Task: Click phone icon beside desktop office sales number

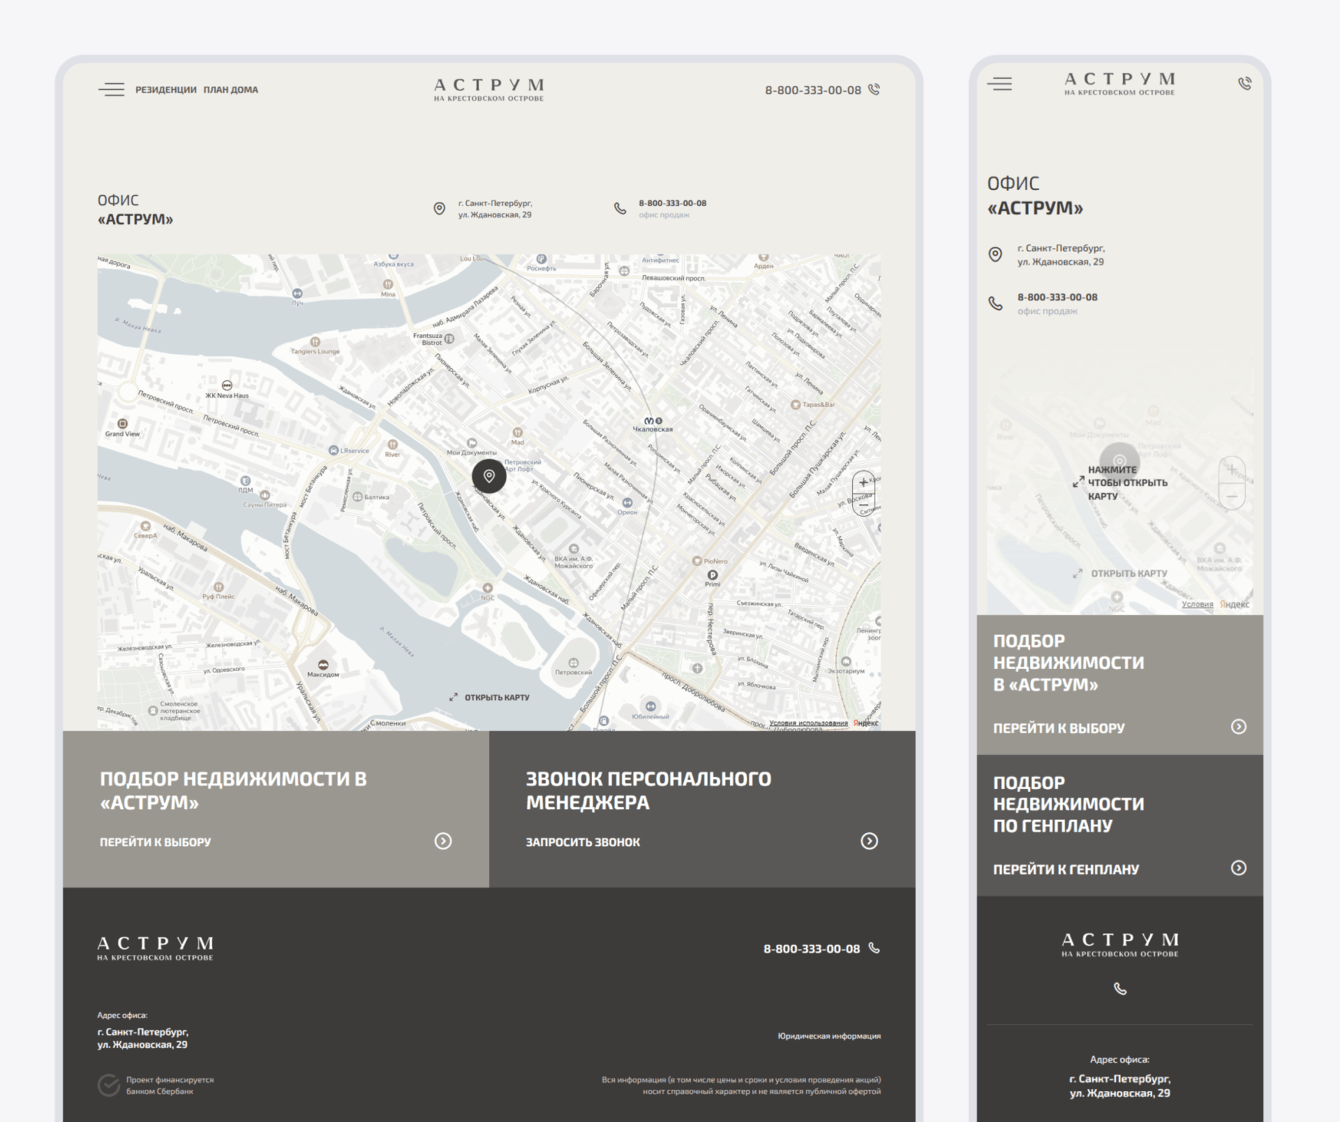Action: pyautogui.click(x=620, y=209)
